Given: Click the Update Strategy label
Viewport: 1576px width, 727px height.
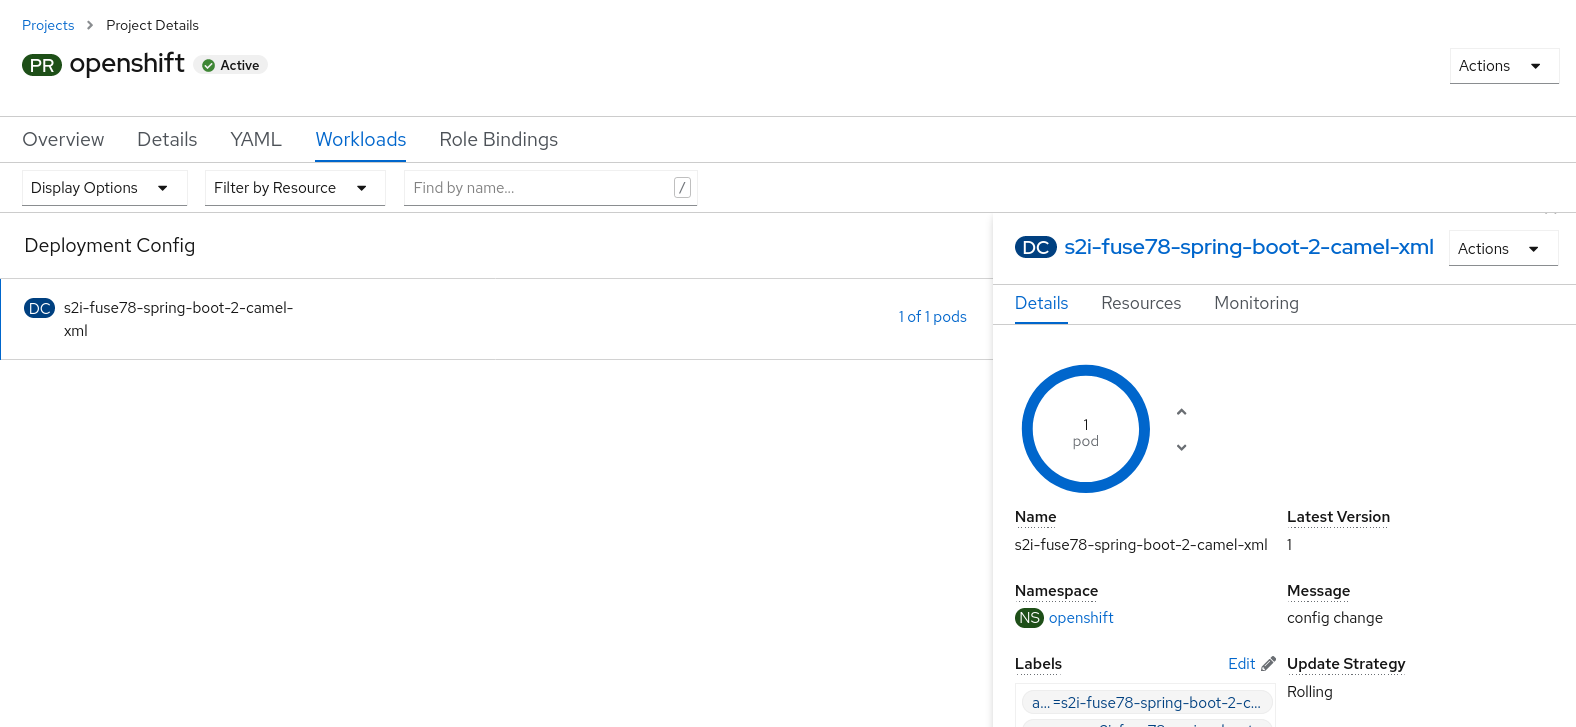Looking at the screenshot, I should 1346,664.
